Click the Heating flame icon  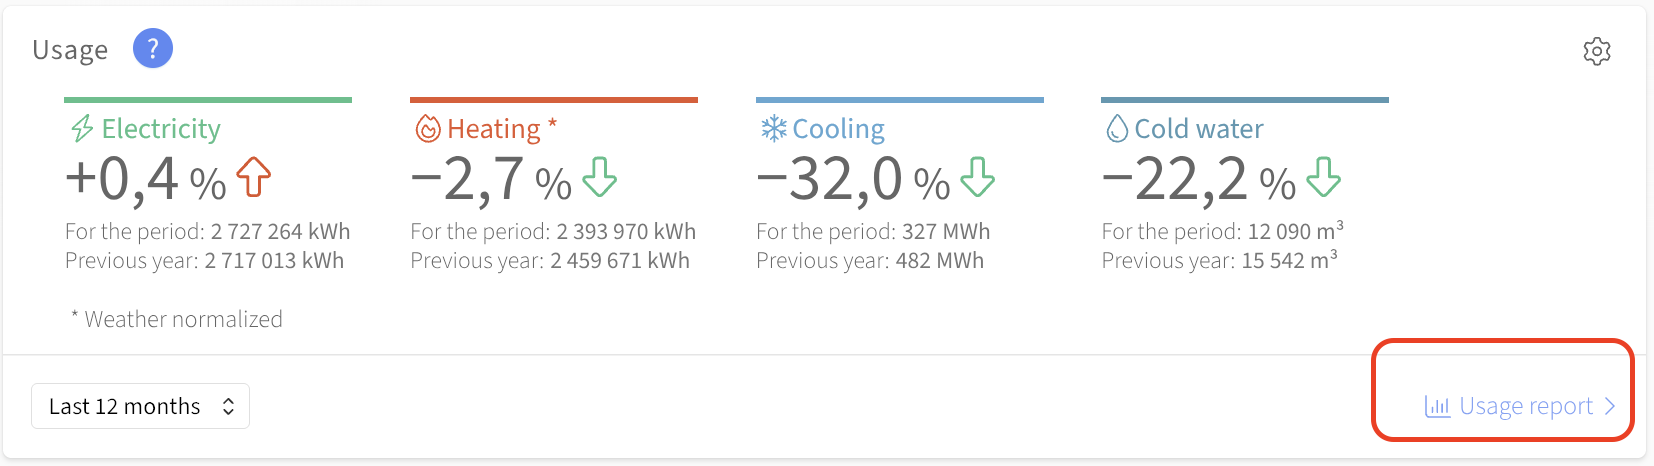coord(428,129)
